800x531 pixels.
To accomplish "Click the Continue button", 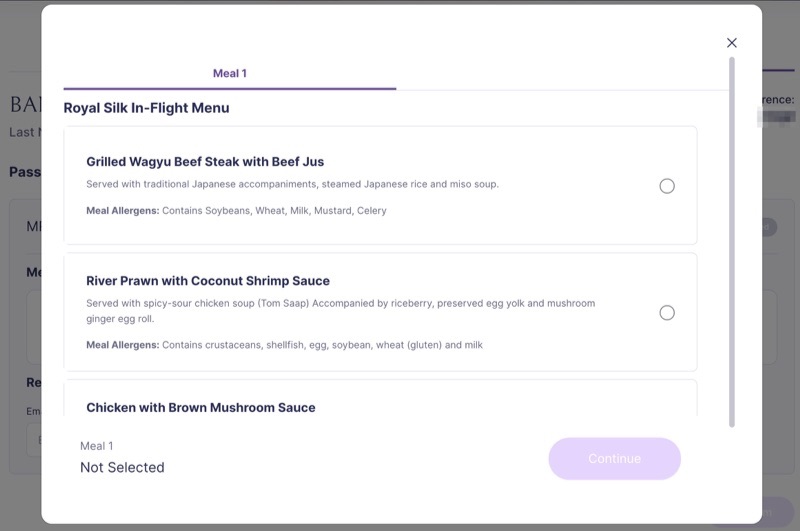I will [614, 459].
